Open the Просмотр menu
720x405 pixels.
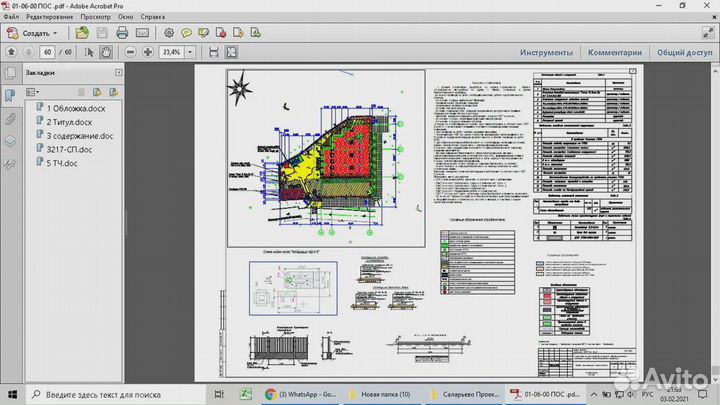(x=95, y=18)
